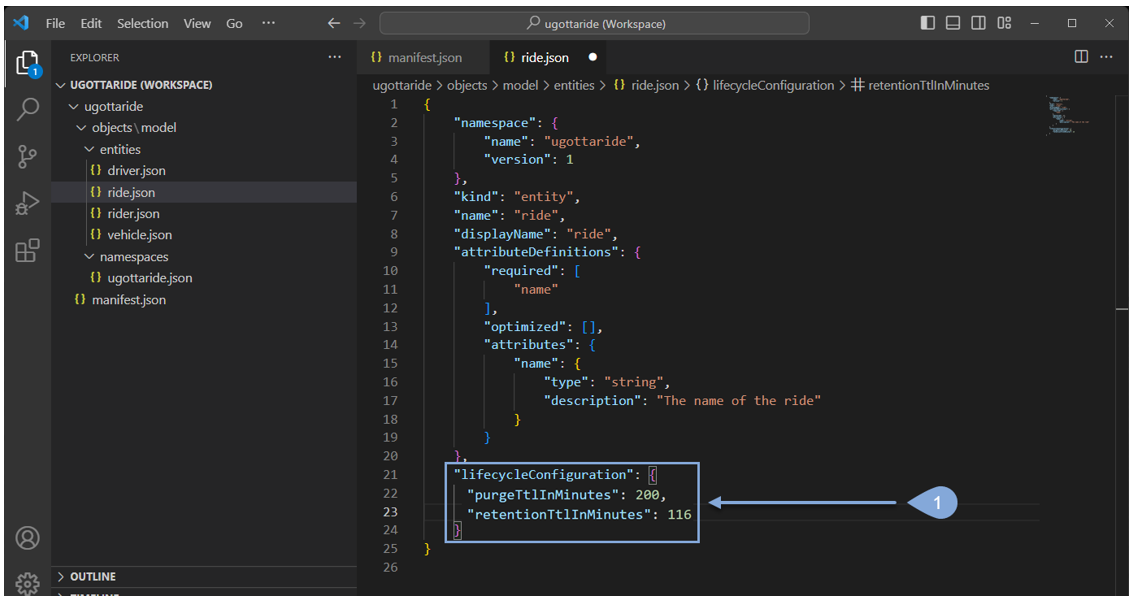Open the Extensions view
The width and height of the screenshot is (1132, 601).
point(27,250)
